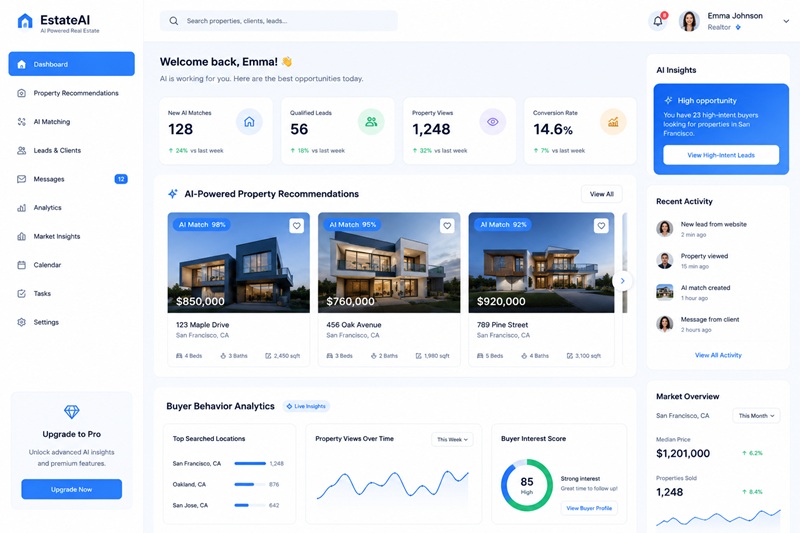Open AI Matching from sidebar
Screen dimensions: 800x533
pyautogui.click(x=71, y=121)
